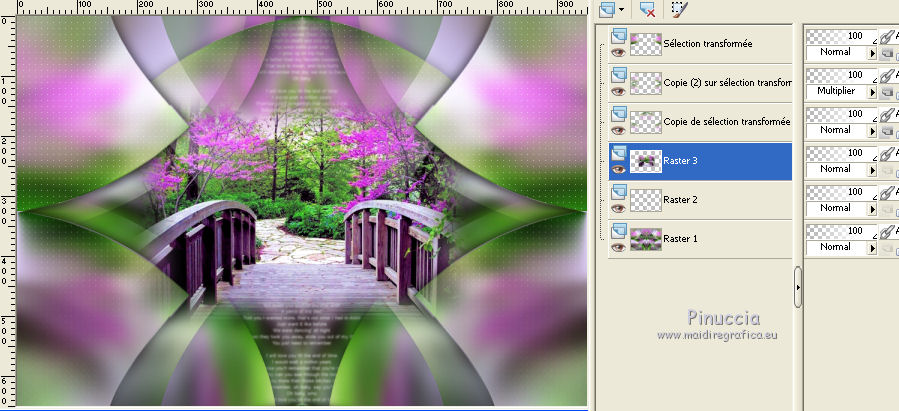Click thumbnail of Copie (2) sur sélection layer

tap(646, 83)
